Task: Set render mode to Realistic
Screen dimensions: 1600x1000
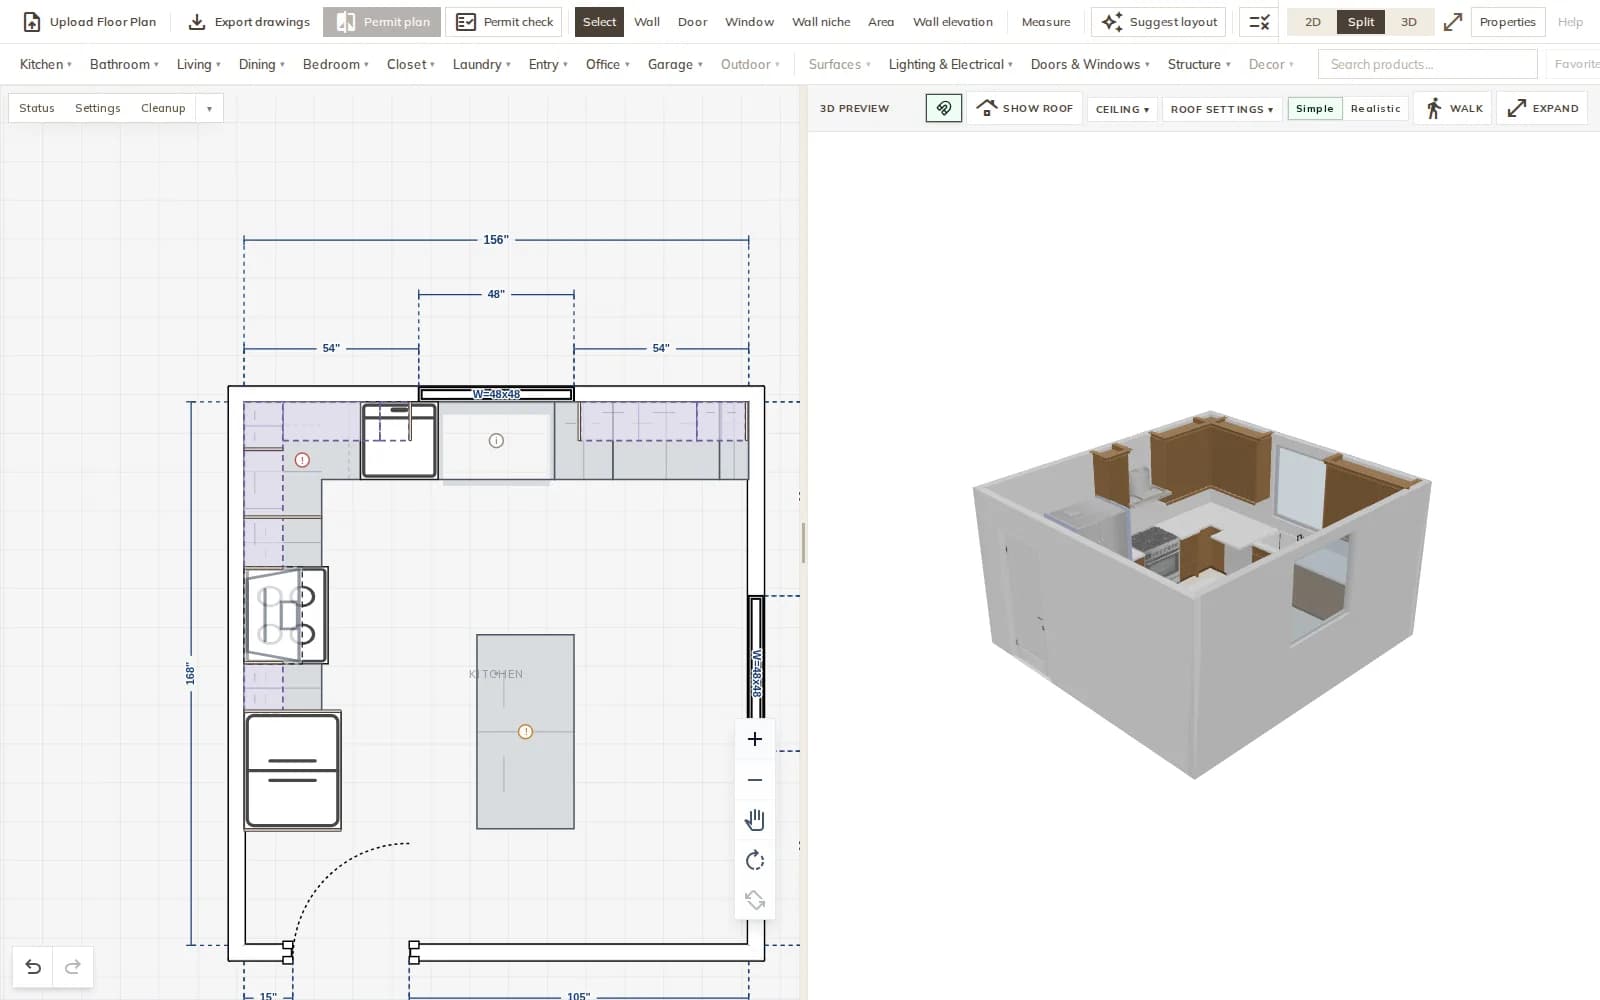Action: click(x=1375, y=108)
